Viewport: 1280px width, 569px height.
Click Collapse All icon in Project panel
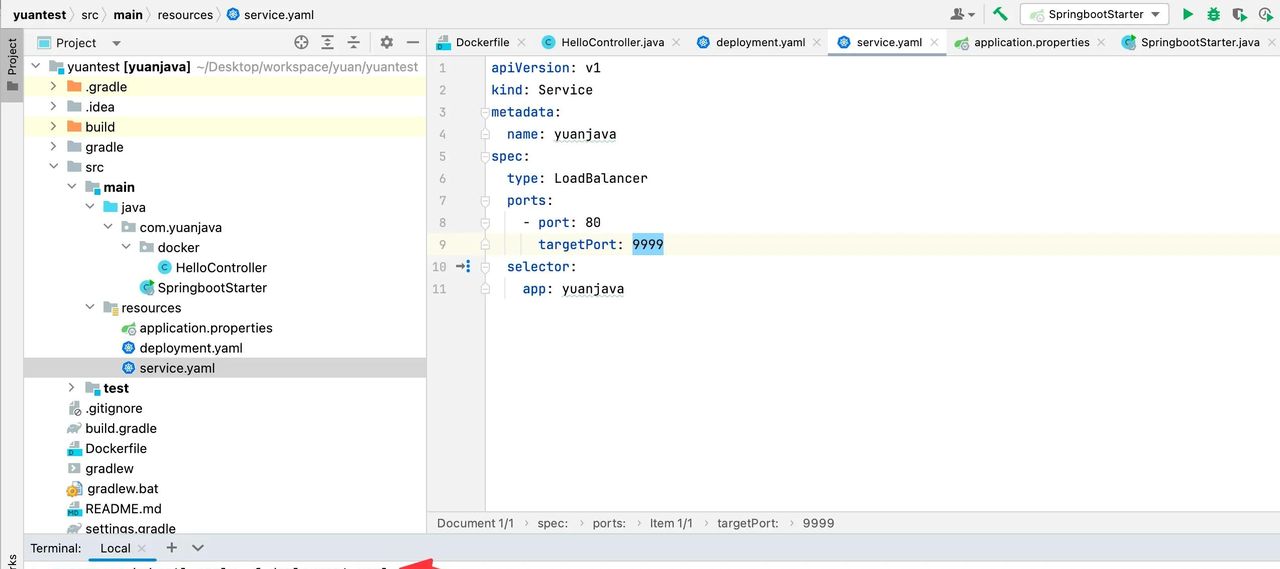click(x=353, y=42)
